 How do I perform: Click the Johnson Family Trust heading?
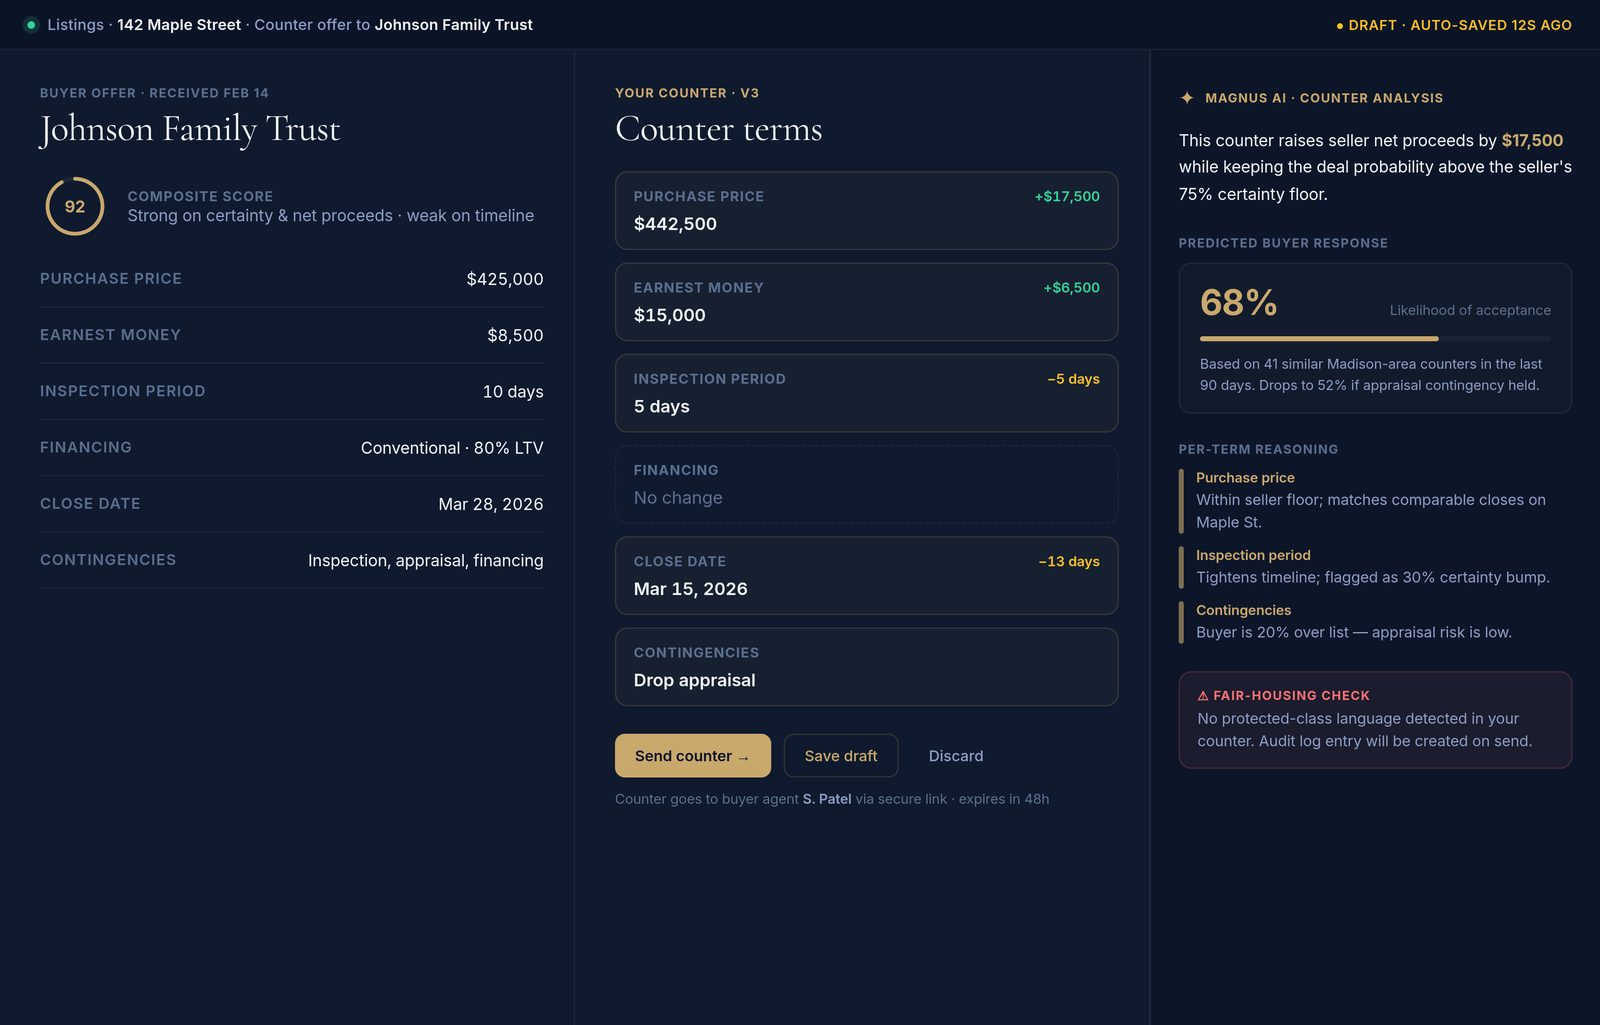tap(190, 129)
